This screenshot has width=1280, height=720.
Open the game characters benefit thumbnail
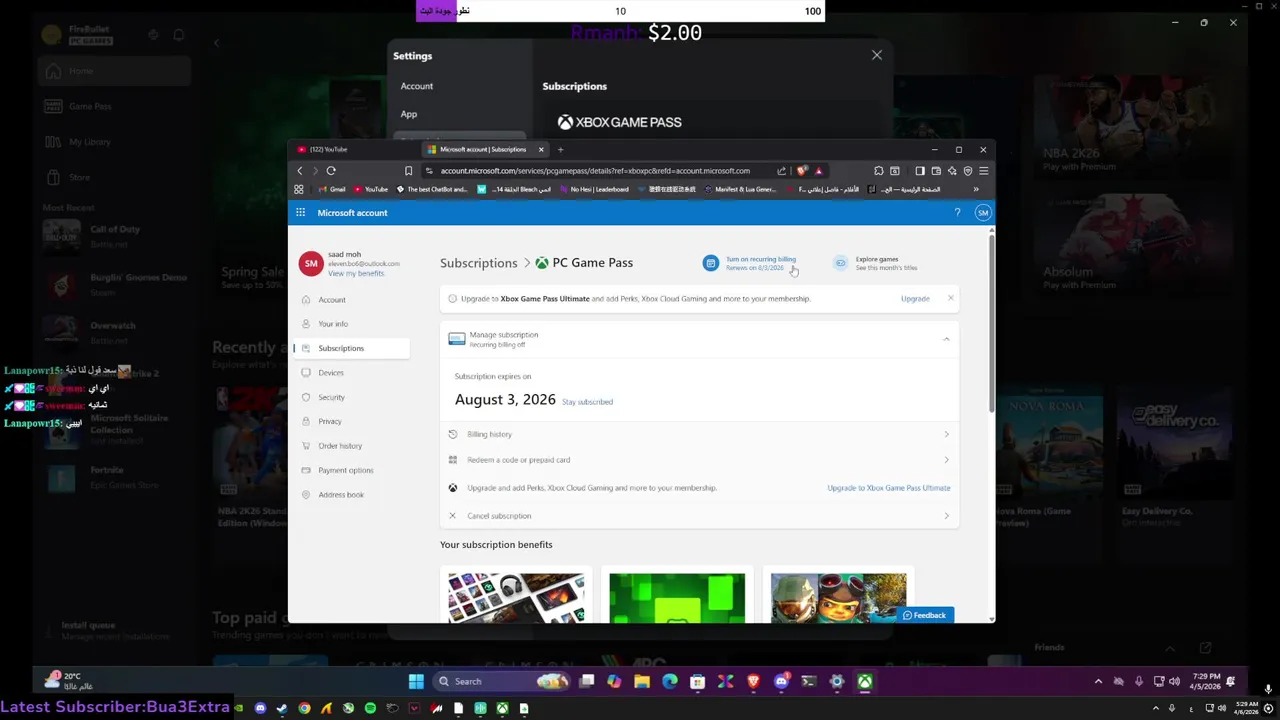pyautogui.click(x=838, y=597)
